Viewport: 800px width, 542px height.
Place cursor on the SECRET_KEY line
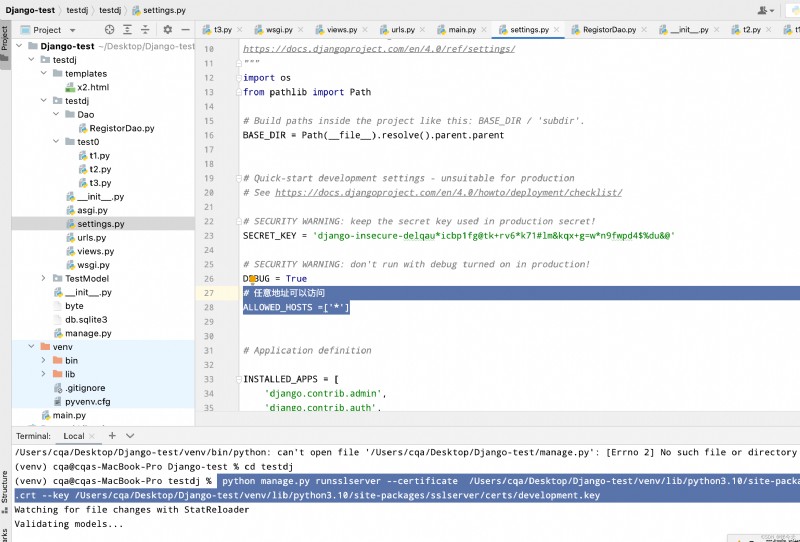point(459,236)
